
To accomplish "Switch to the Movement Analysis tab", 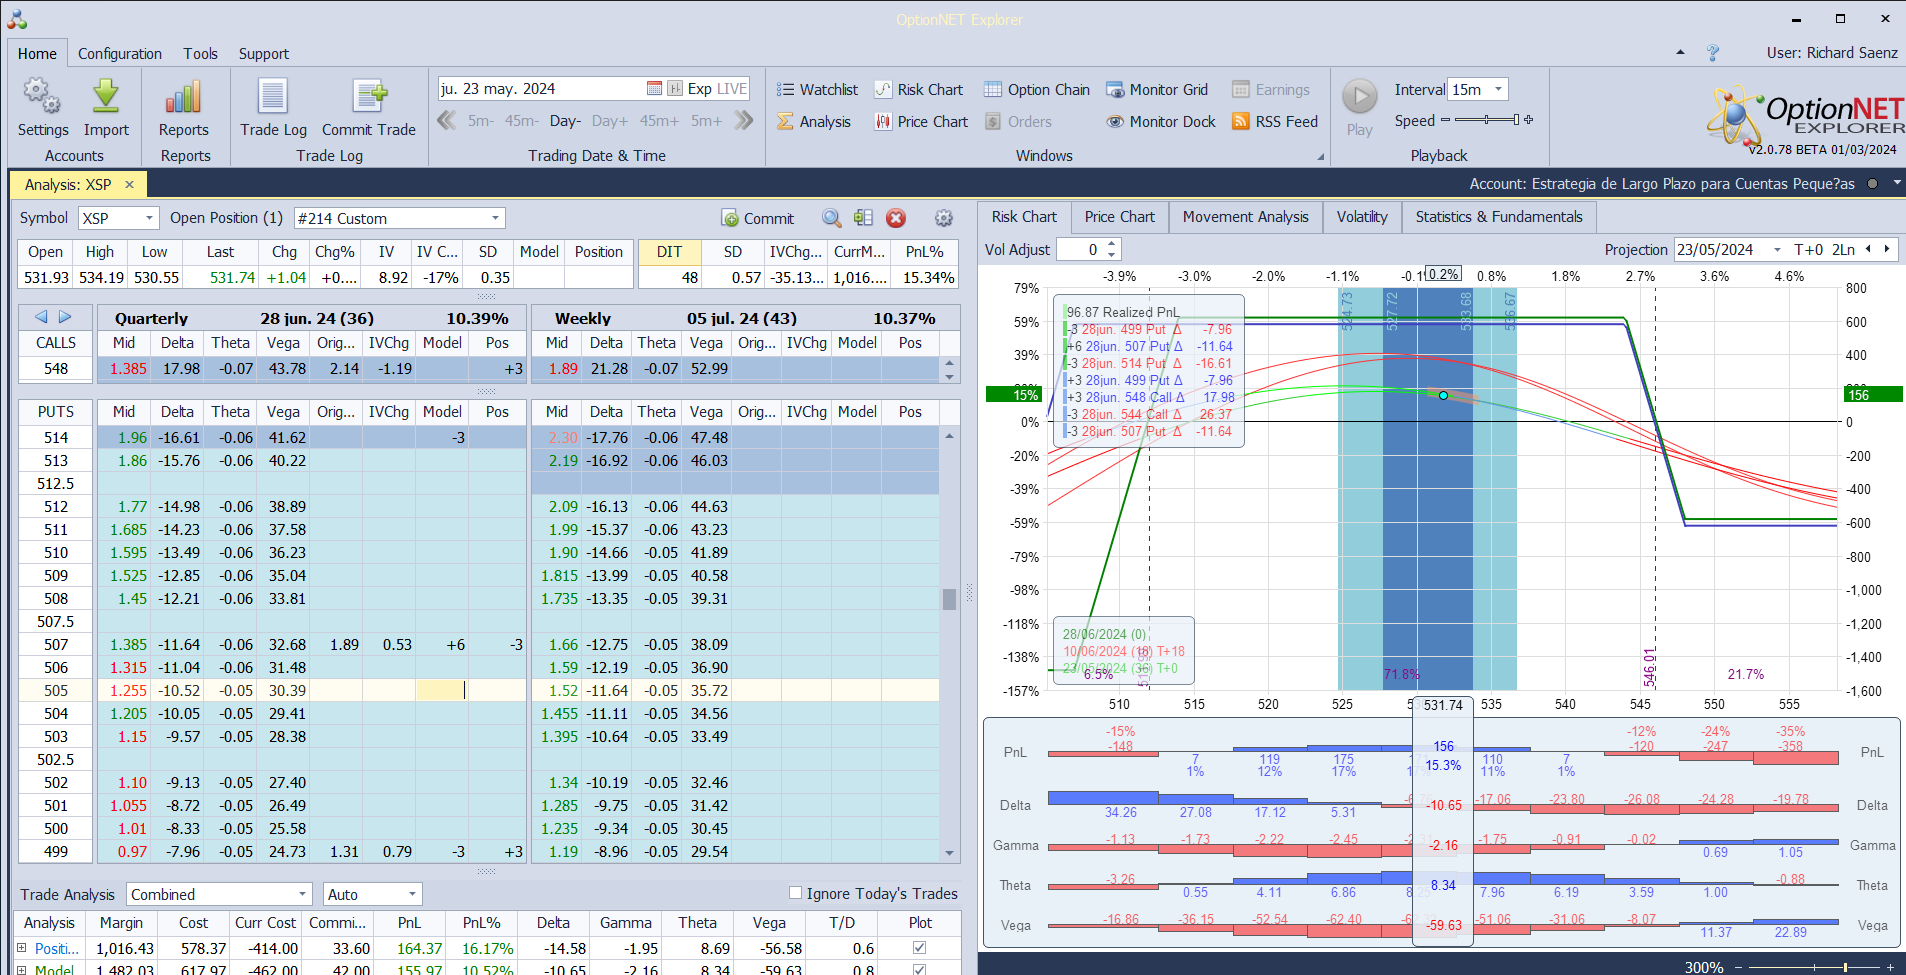I will coord(1245,217).
